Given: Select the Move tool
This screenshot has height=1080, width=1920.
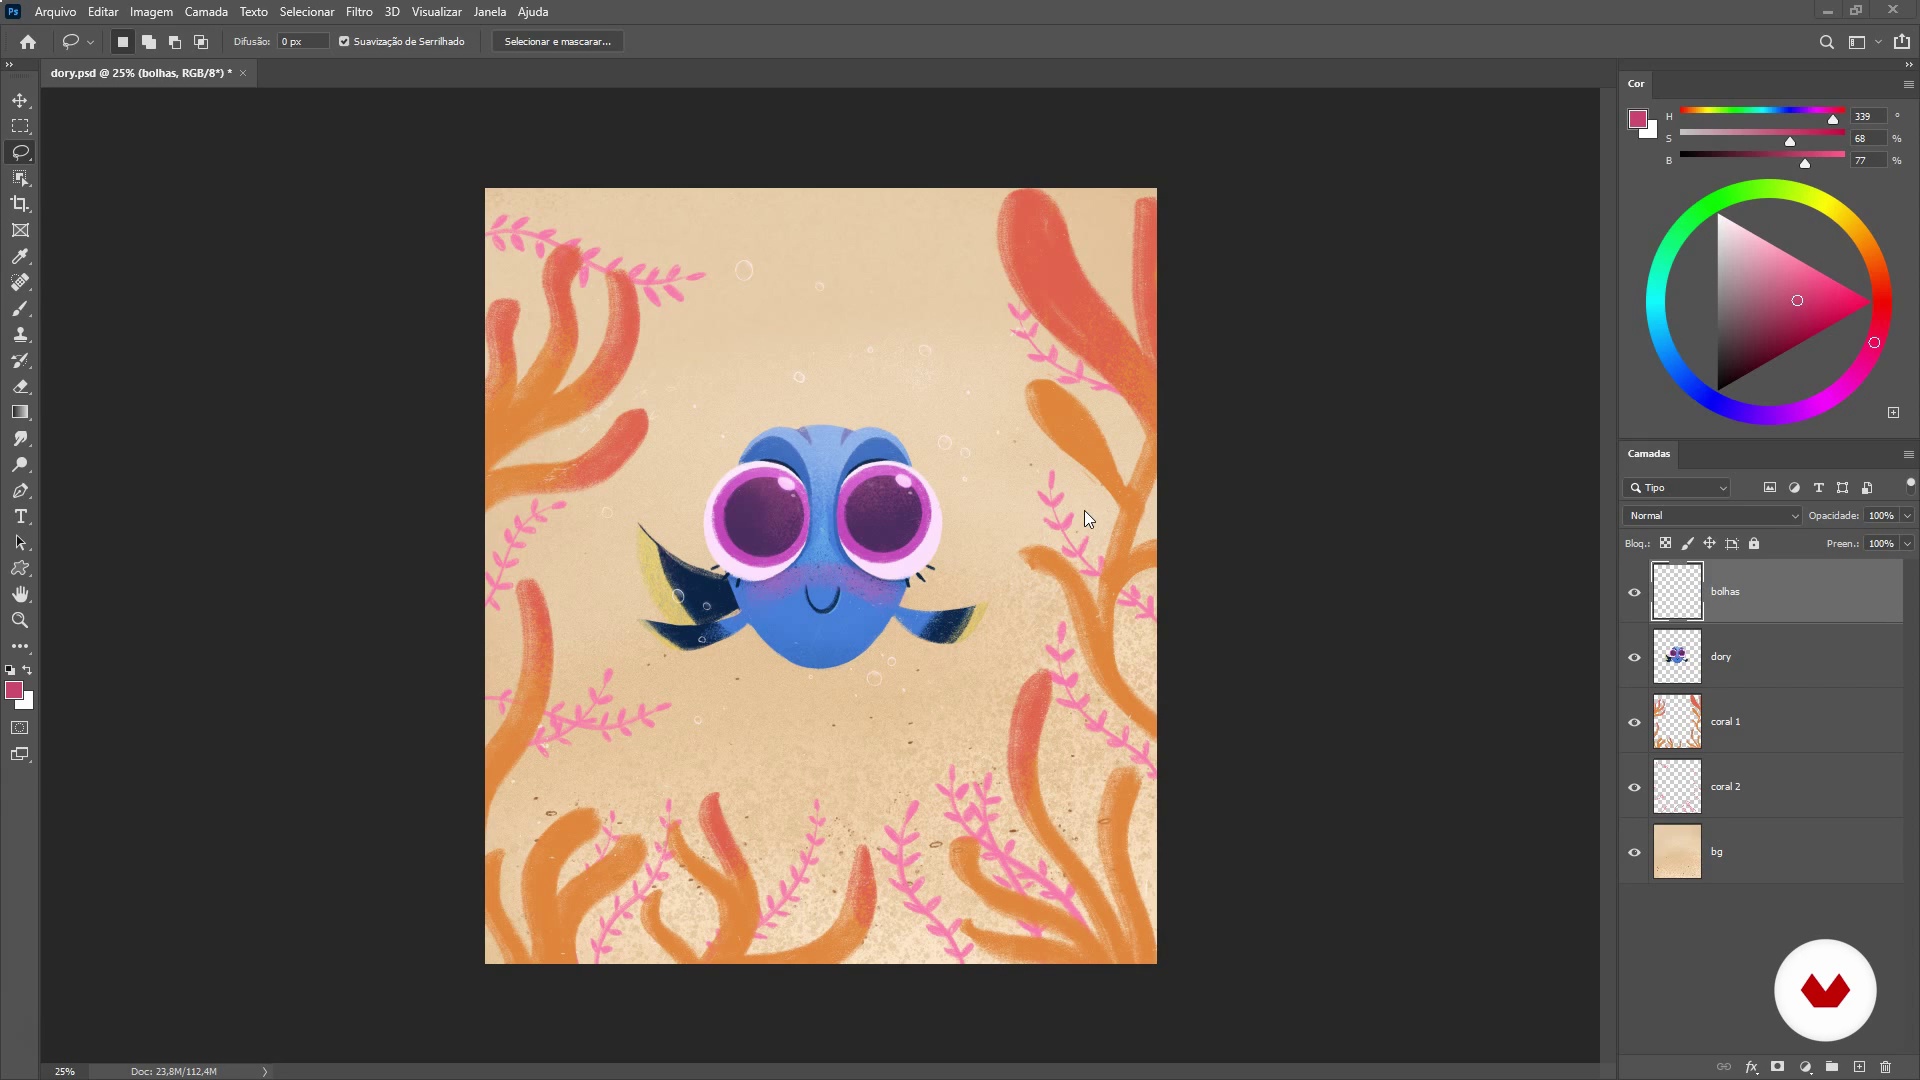Looking at the screenshot, I should [x=20, y=101].
